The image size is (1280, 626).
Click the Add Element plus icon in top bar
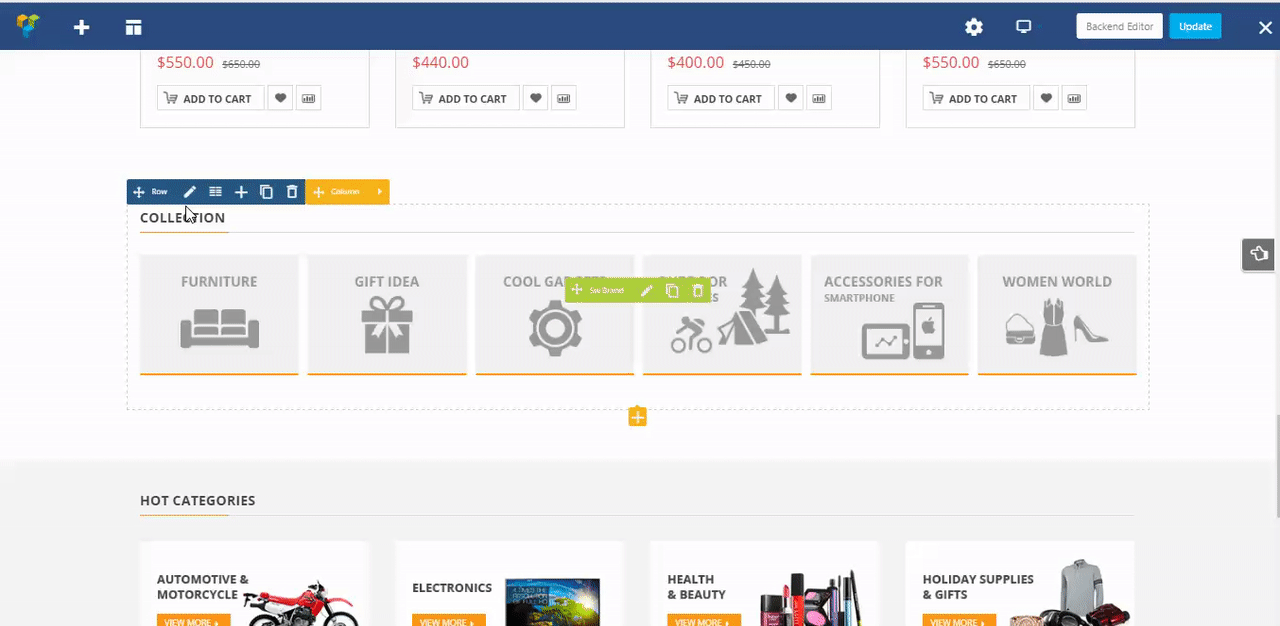[x=82, y=27]
